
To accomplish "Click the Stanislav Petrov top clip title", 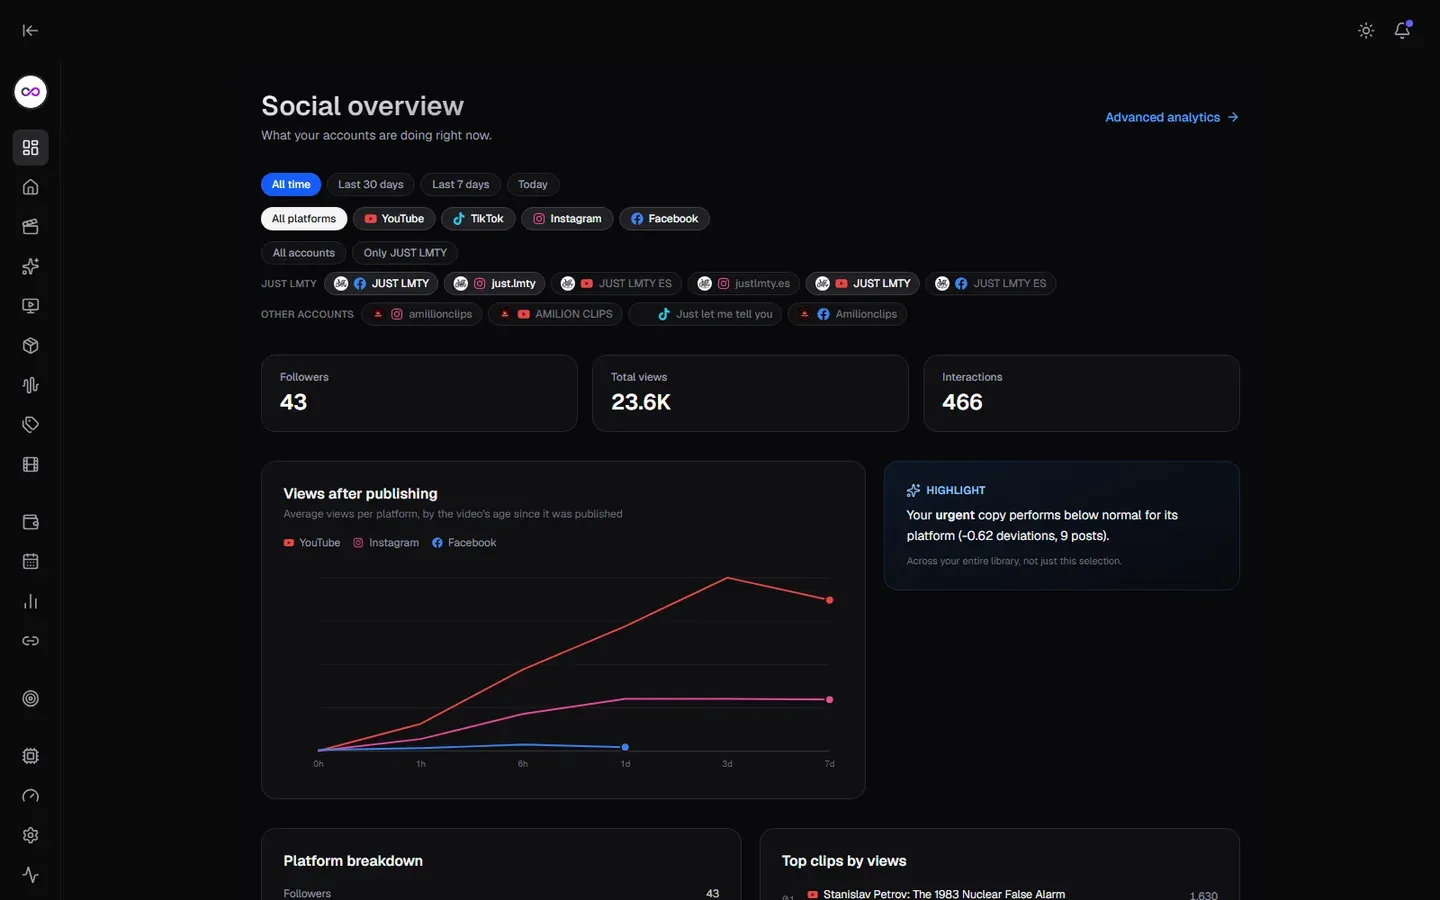I will point(944,894).
